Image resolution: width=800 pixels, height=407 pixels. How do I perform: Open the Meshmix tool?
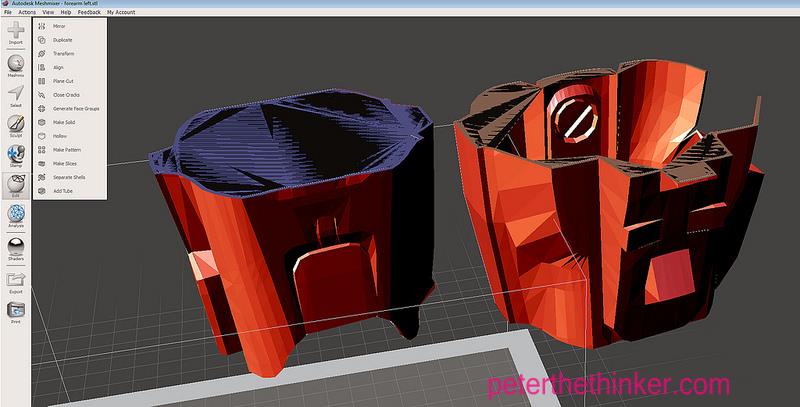[x=16, y=66]
